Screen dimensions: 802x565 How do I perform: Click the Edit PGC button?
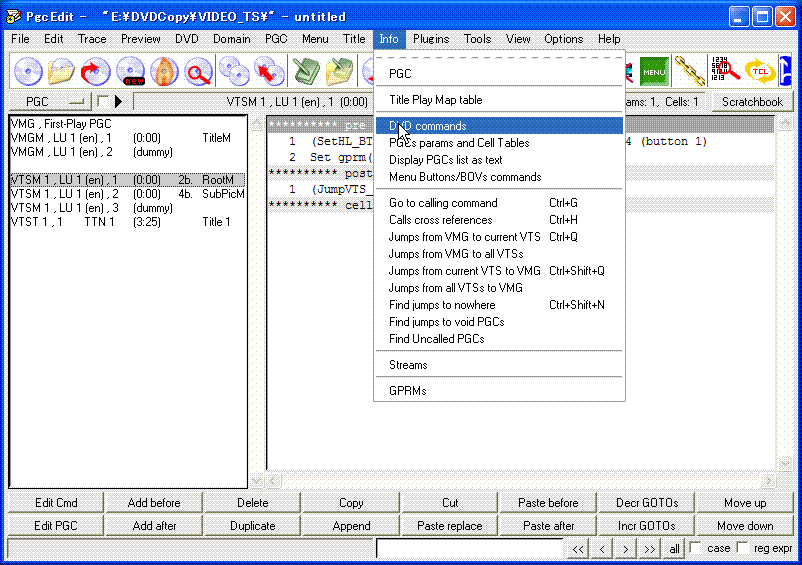pyautogui.click(x=56, y=526)
